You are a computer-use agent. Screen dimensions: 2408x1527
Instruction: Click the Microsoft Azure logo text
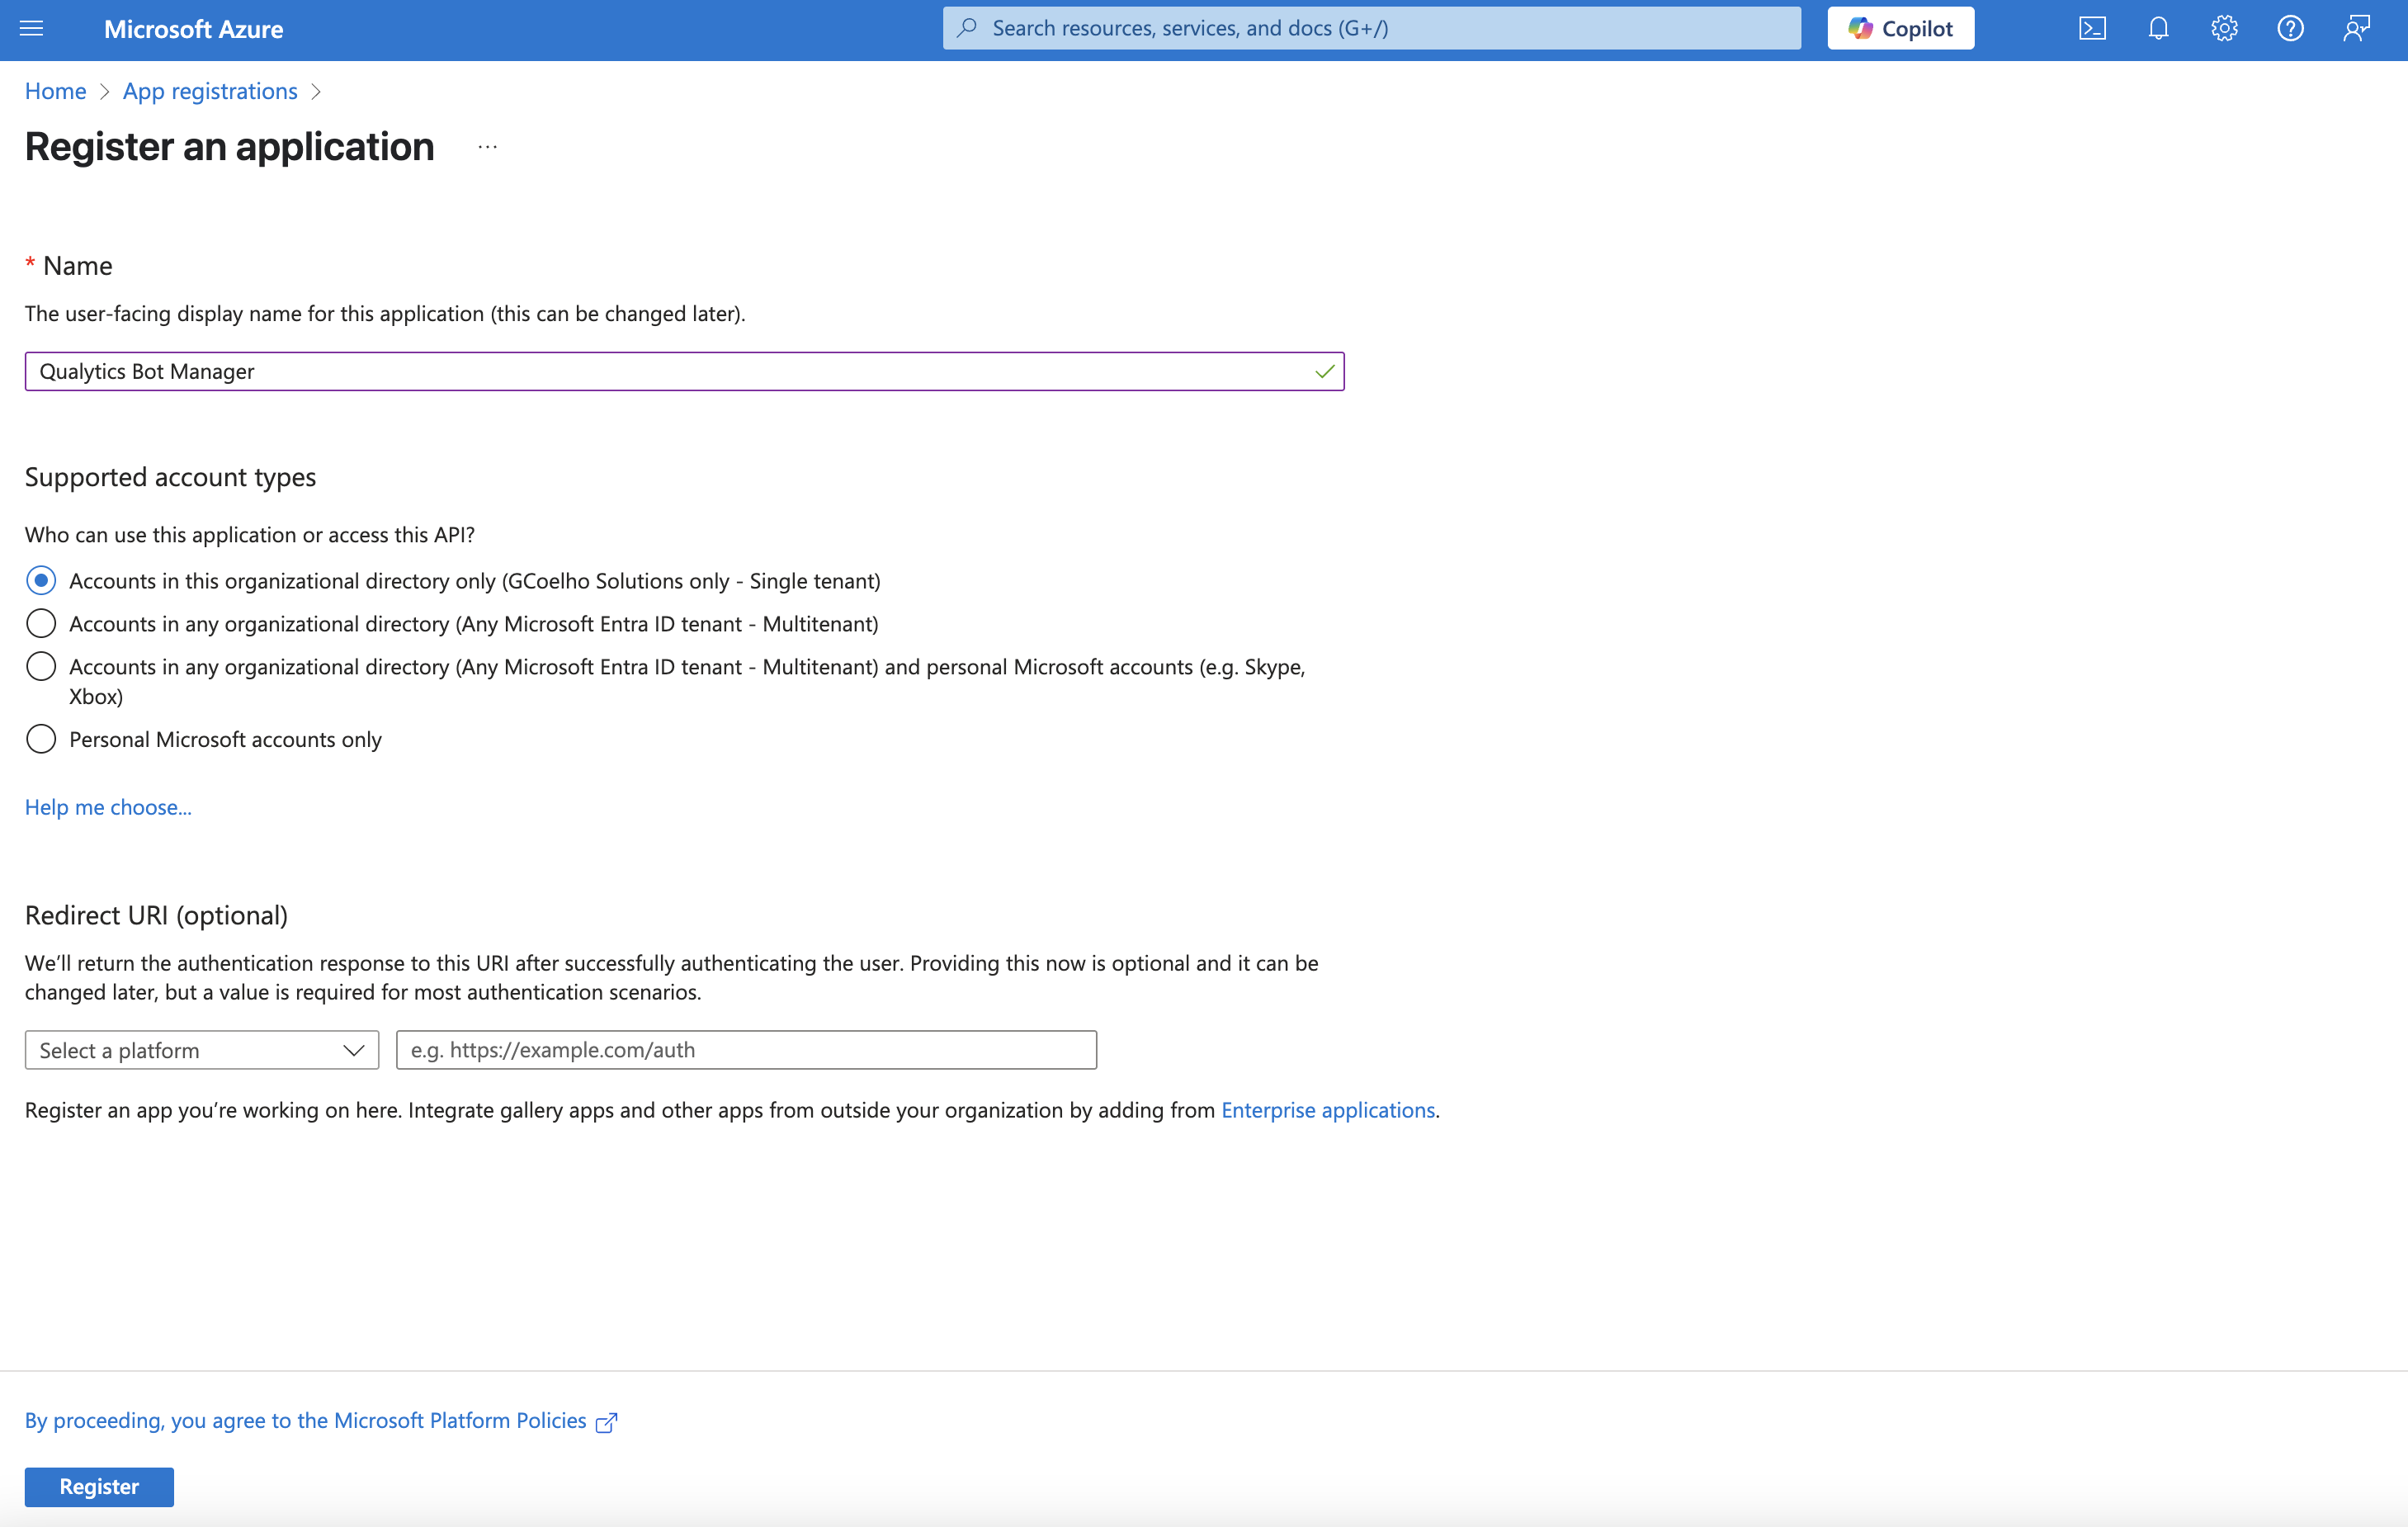point(193,29)
